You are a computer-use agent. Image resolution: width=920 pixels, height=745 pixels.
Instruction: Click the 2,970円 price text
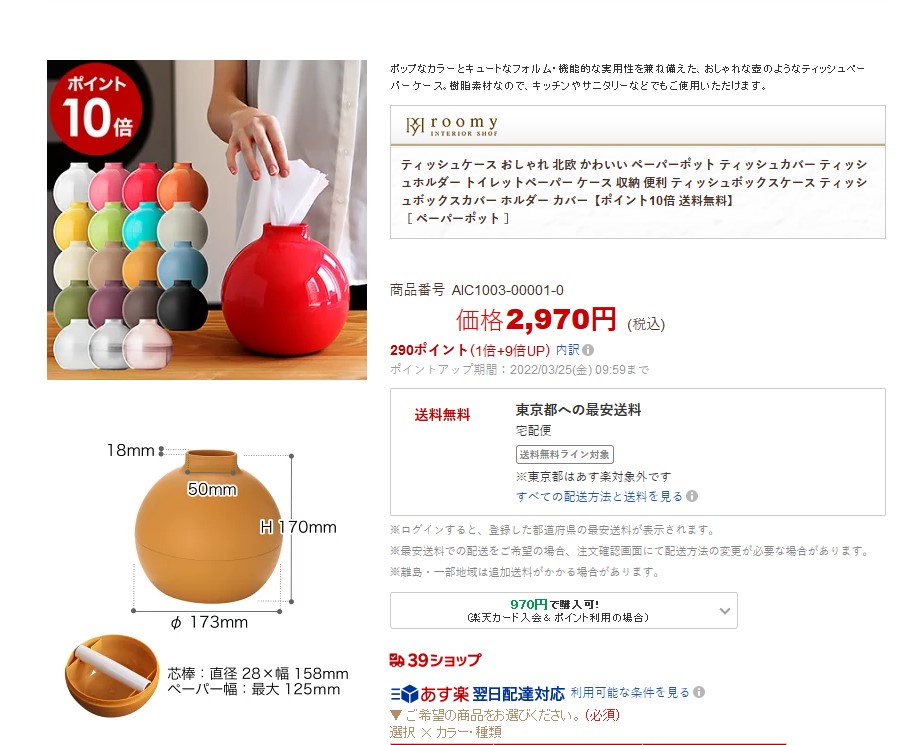tap(561, 320)
